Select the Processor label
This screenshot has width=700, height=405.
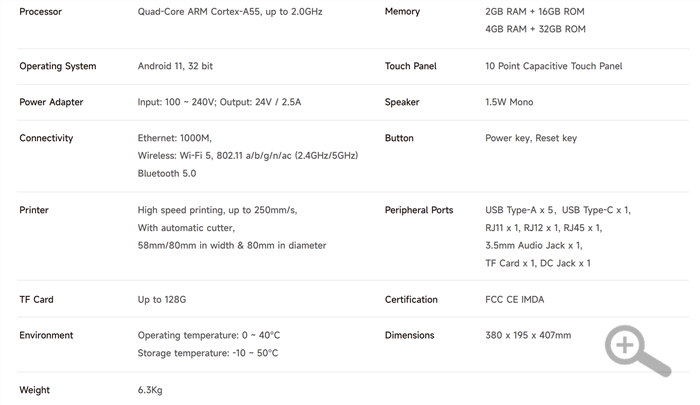tap(41, 12)
